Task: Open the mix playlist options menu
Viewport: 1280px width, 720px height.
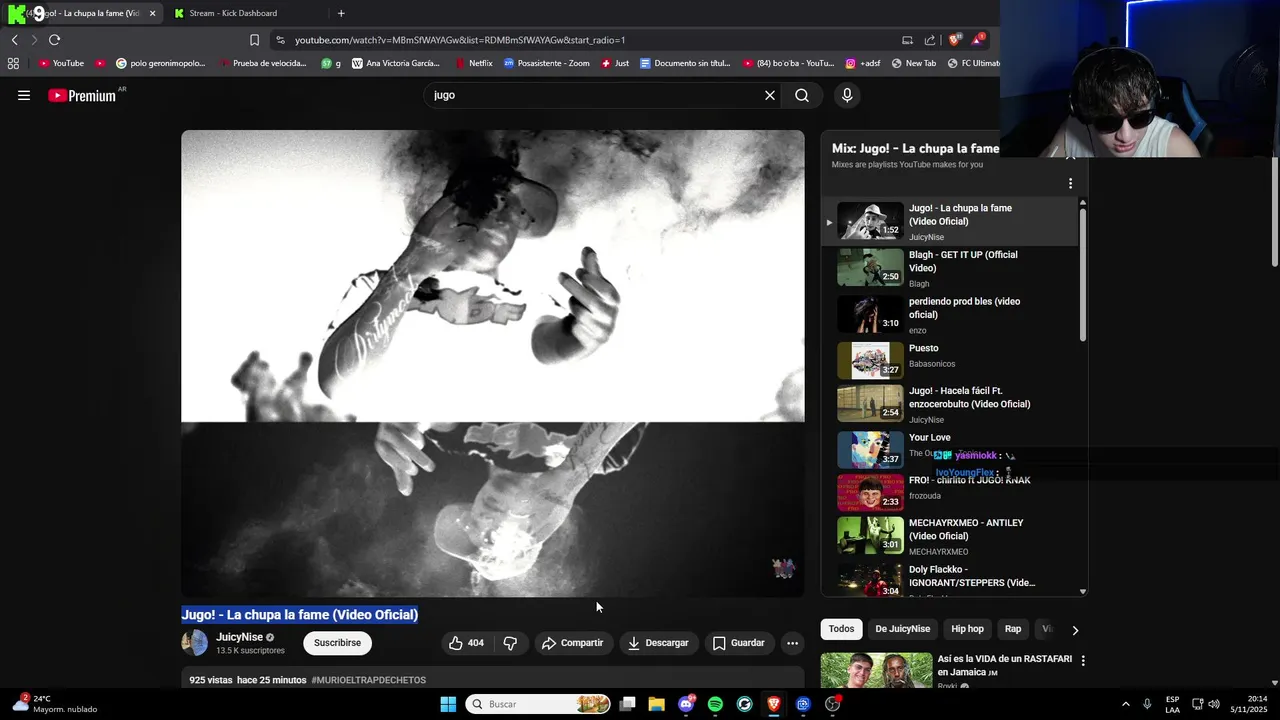Action: [1070, 184]
